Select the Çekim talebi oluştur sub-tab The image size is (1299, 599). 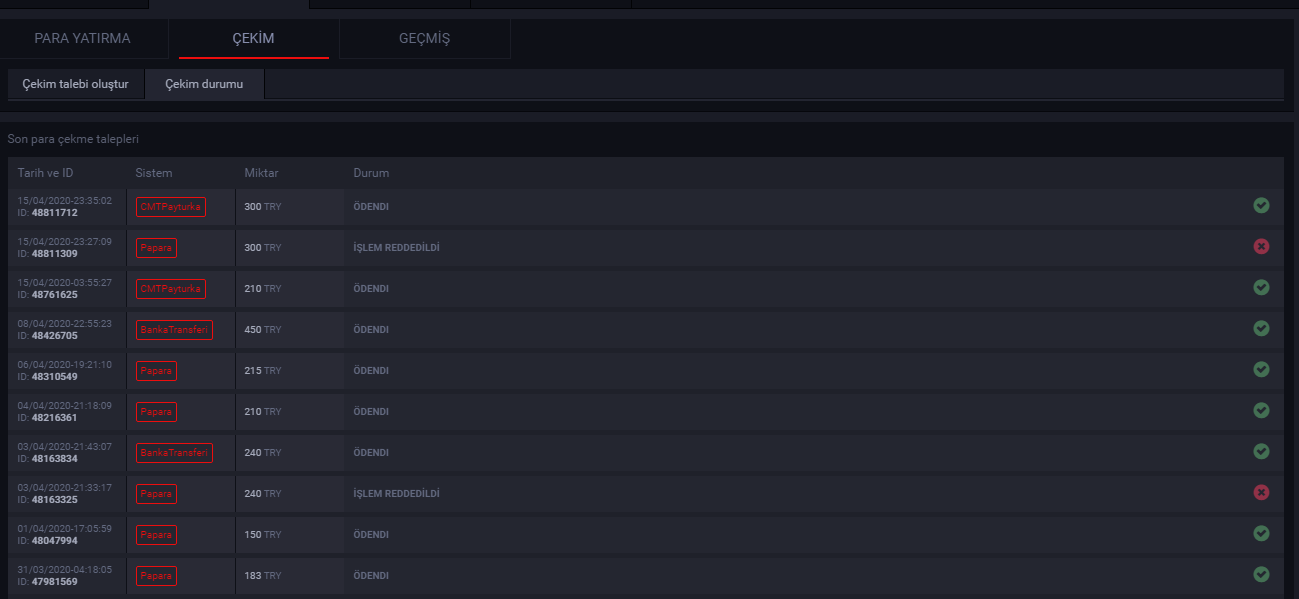[x=76, y=84]
